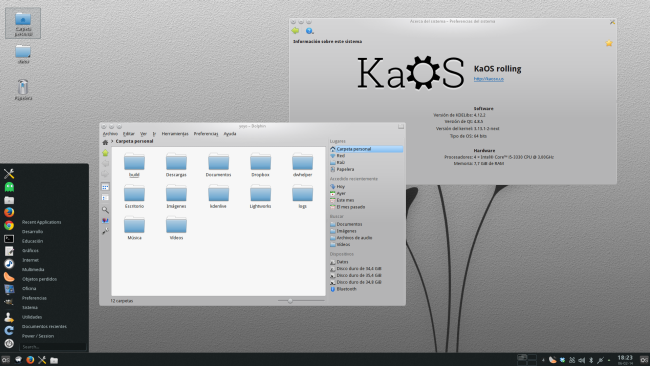Viewport: 650px width, 366px height.
Task: Click Carpeta personal in Dolphin breadcrumb
Action: point(134,141)
